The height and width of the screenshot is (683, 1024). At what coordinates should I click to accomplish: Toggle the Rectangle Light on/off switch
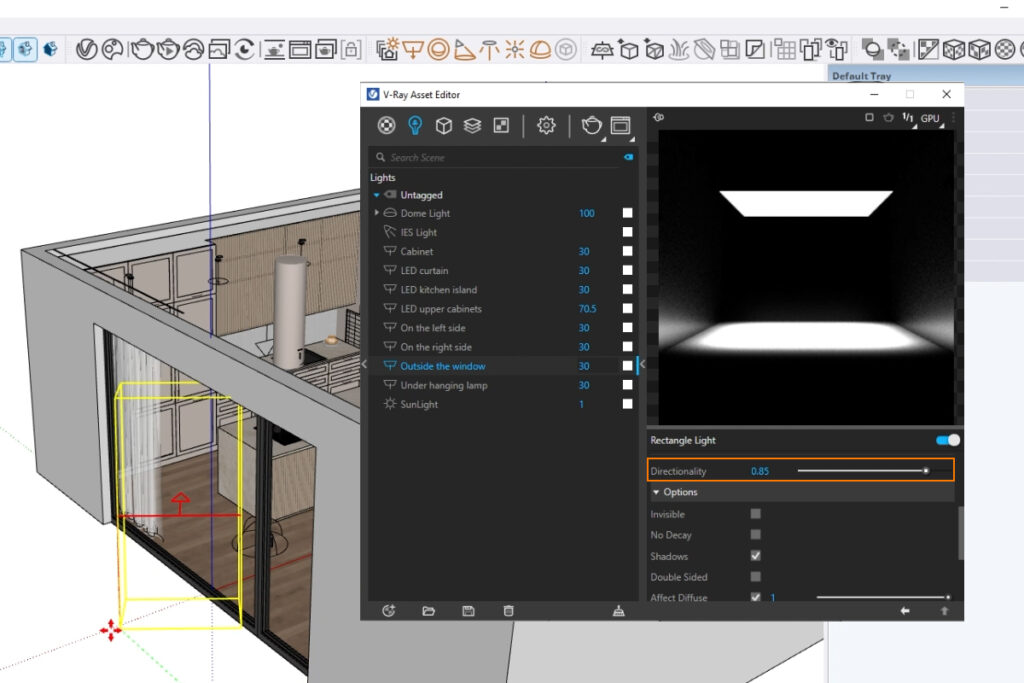[947, 440]
